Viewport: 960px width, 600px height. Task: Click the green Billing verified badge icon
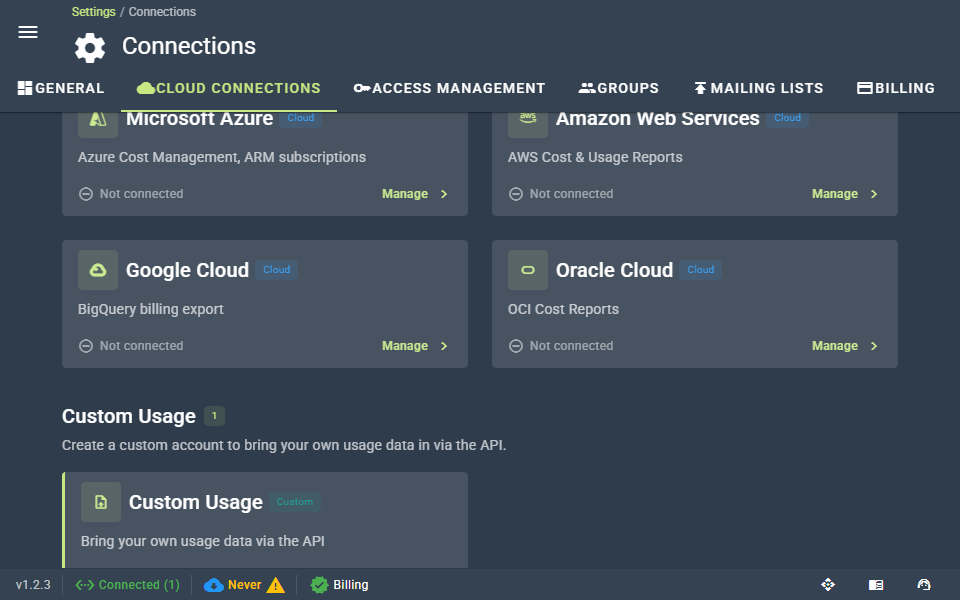point(319,585)
